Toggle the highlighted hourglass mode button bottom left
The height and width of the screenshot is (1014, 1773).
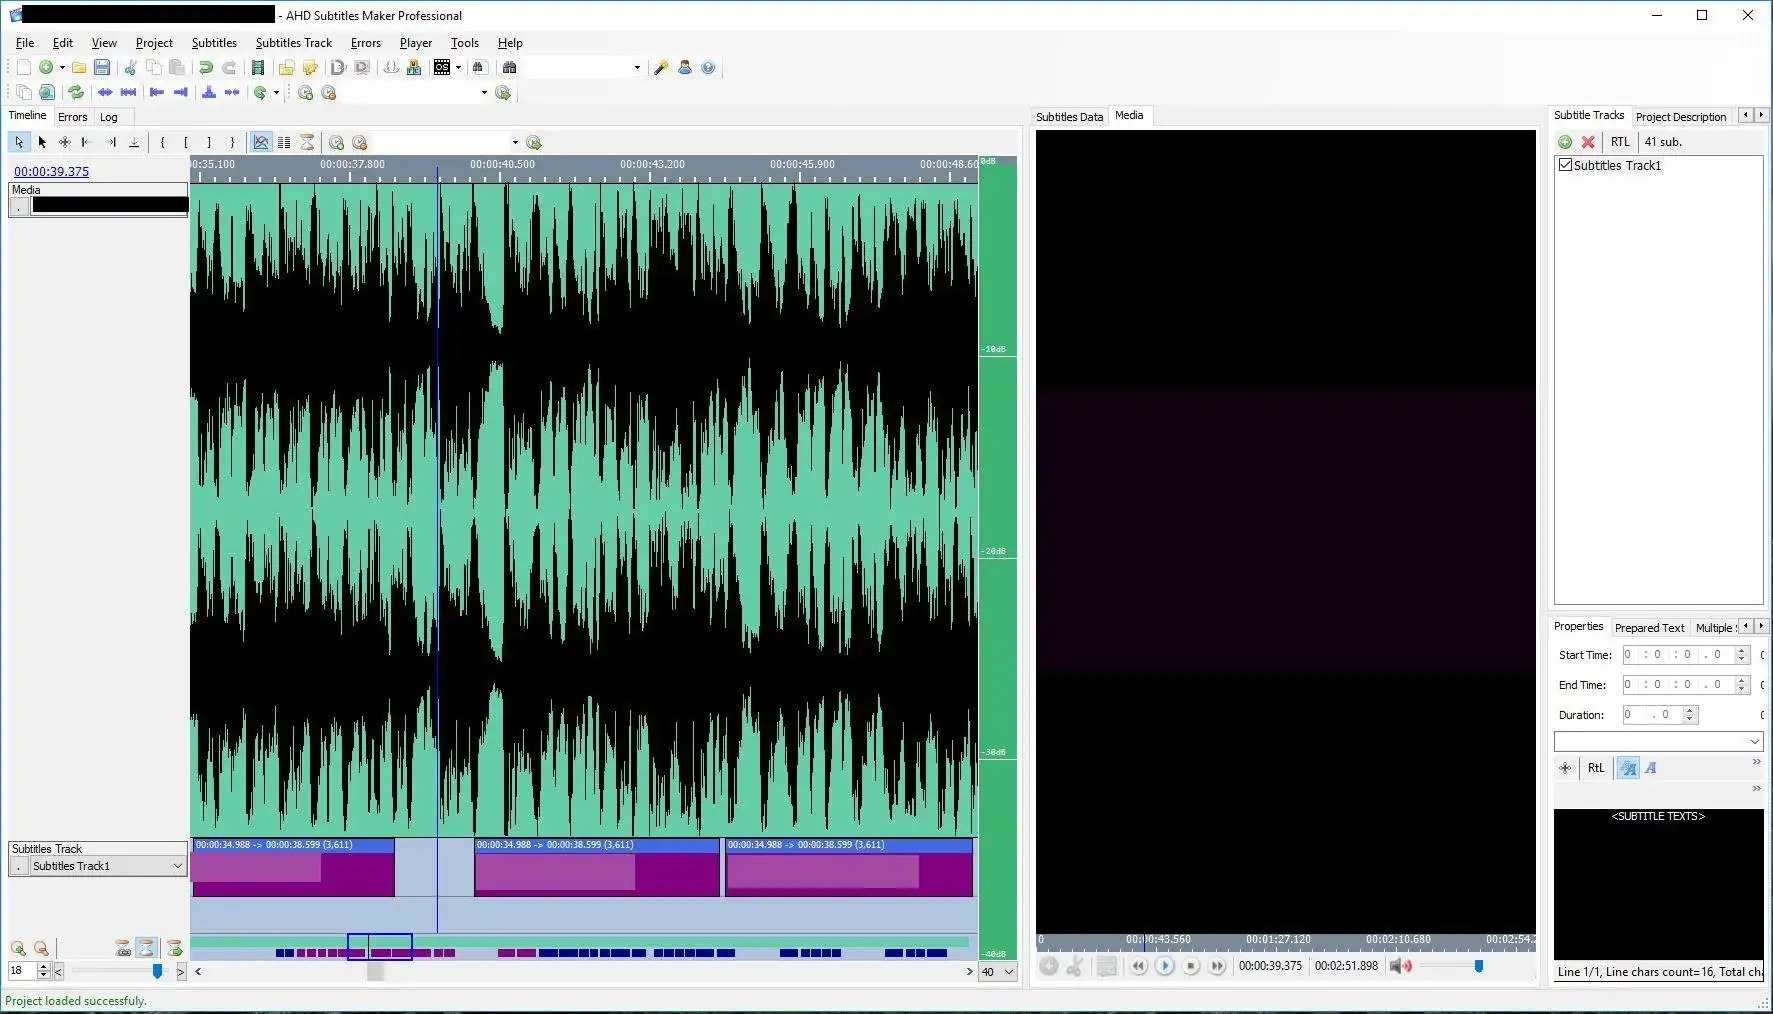click(146, 947)
